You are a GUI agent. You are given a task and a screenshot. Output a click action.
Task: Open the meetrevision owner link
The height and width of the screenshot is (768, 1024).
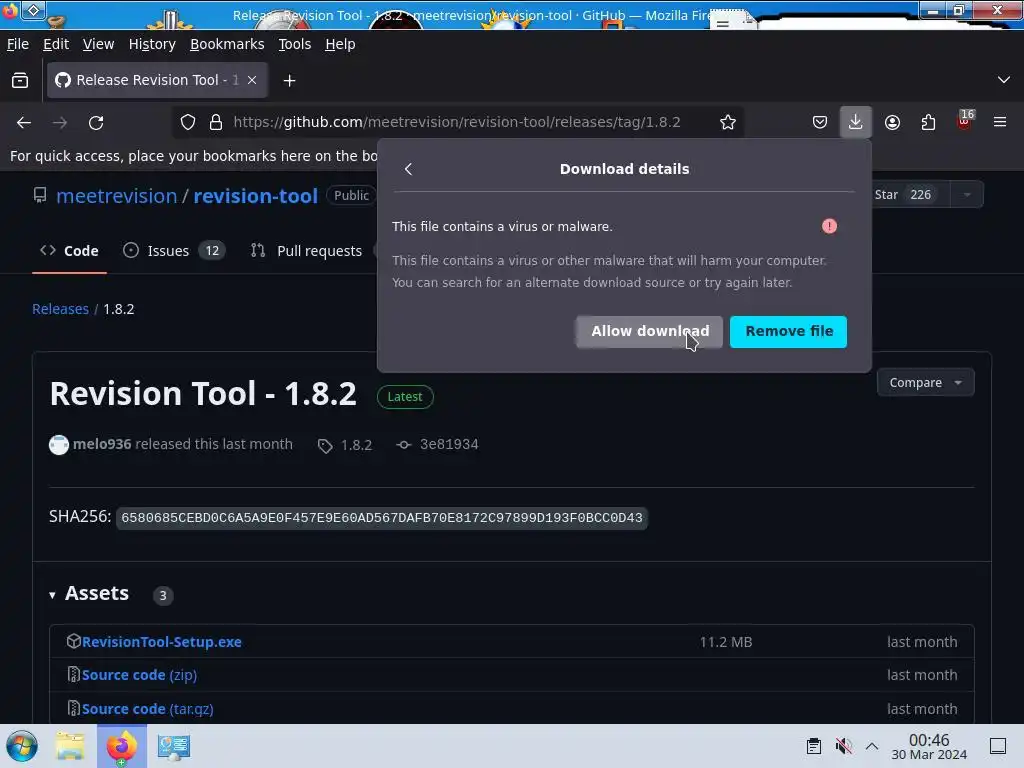click(116, 196)
